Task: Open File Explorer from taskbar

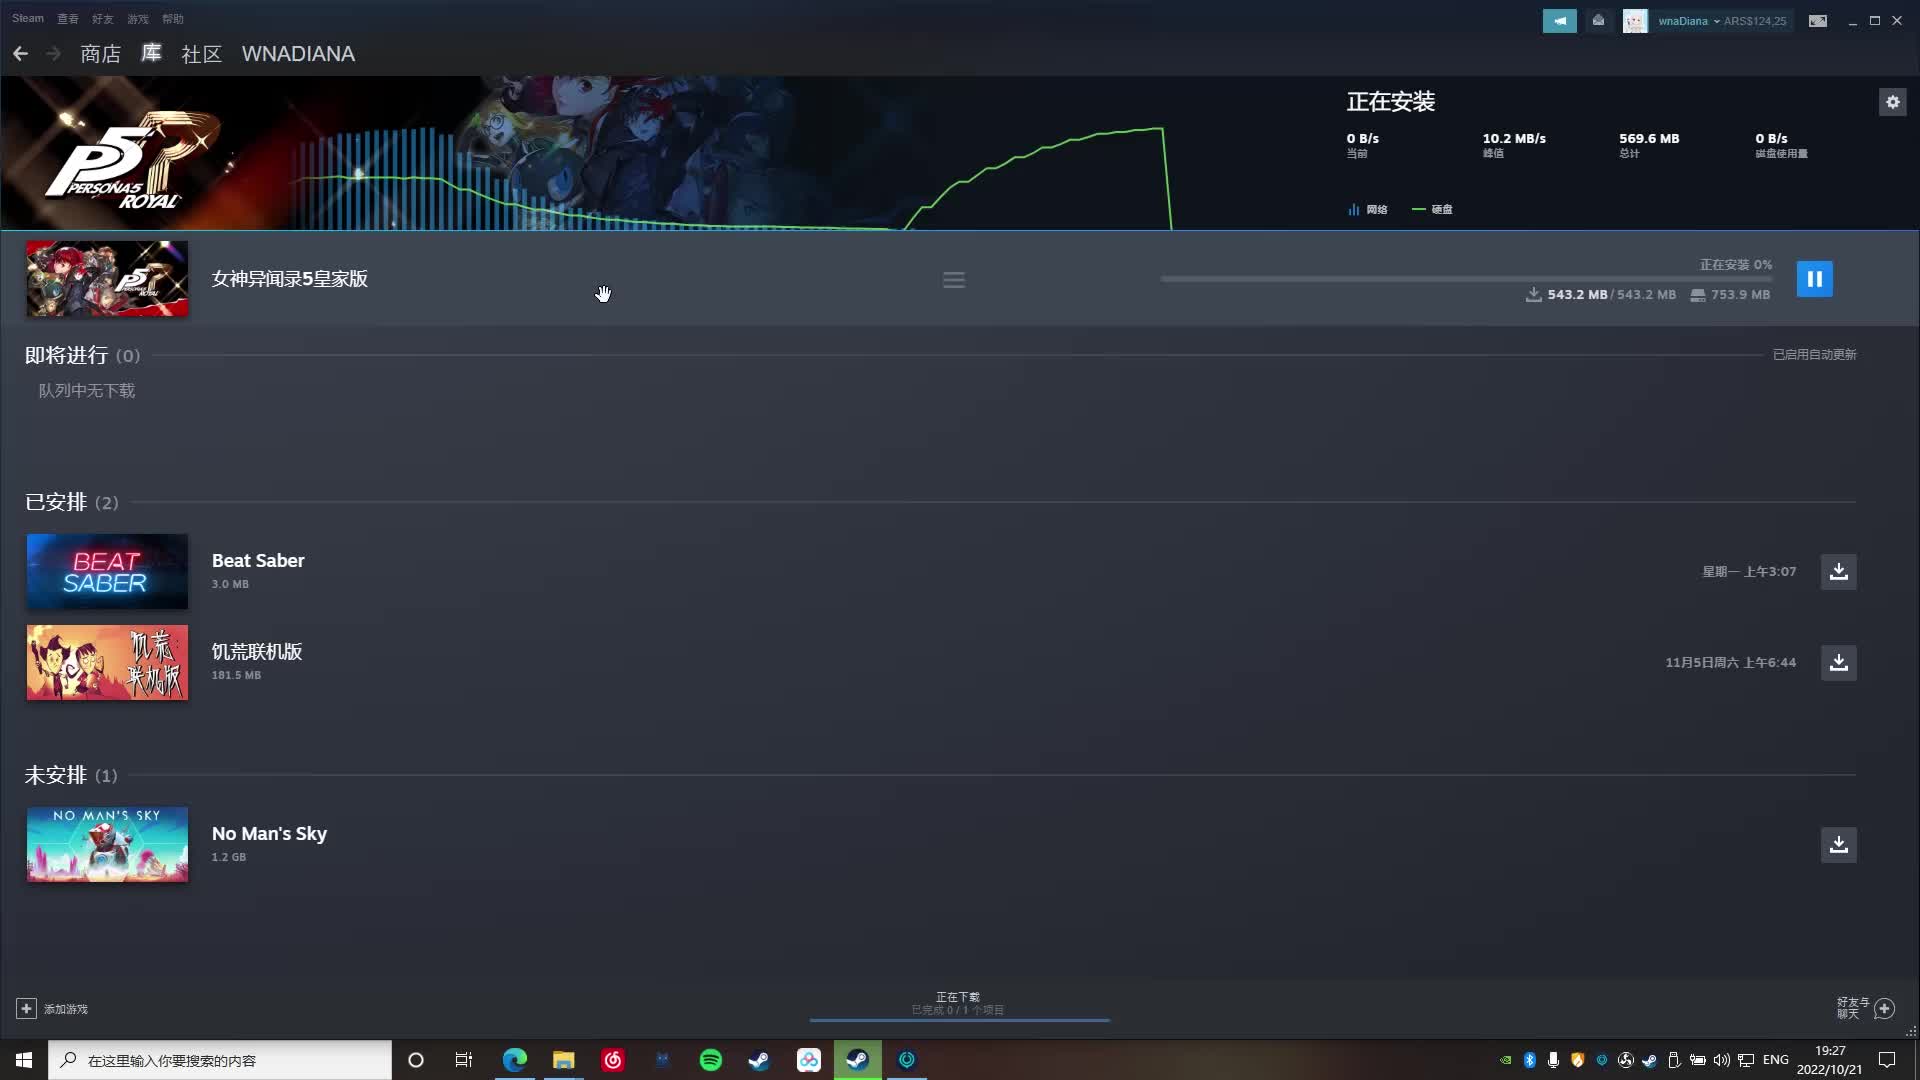Action: tap(564, 1060)
